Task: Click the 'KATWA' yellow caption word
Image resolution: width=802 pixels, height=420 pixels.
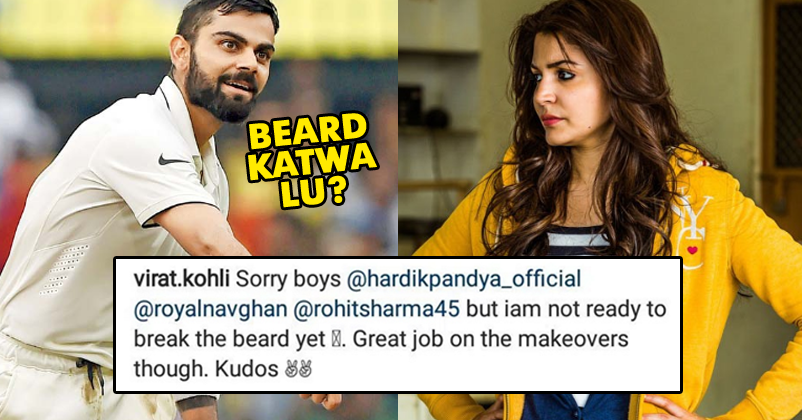Action: coord(312,164)
